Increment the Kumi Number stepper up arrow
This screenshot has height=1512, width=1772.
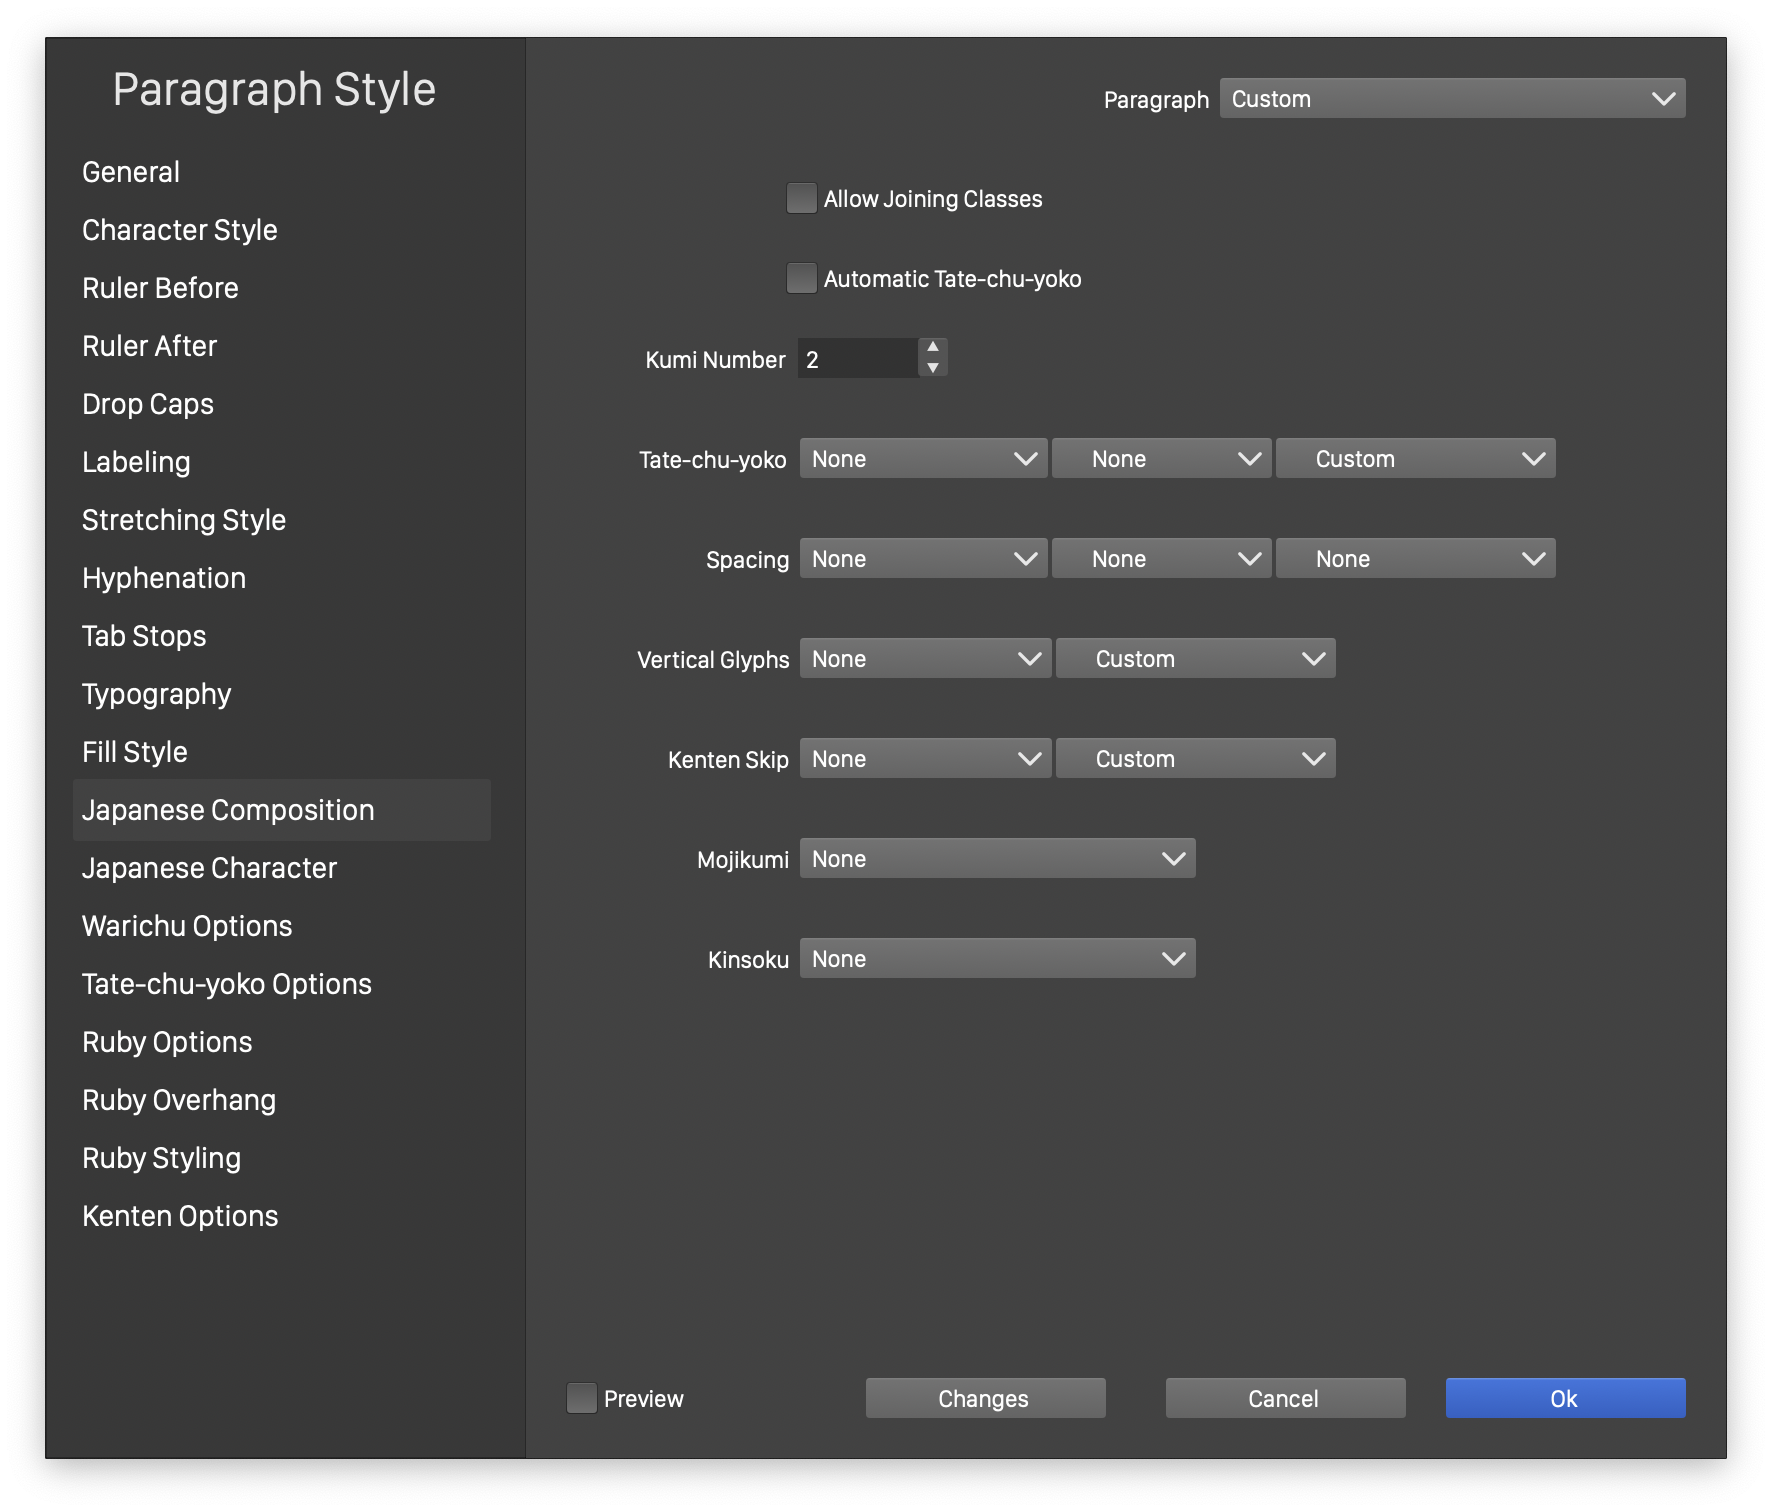(x=932, y=347)
